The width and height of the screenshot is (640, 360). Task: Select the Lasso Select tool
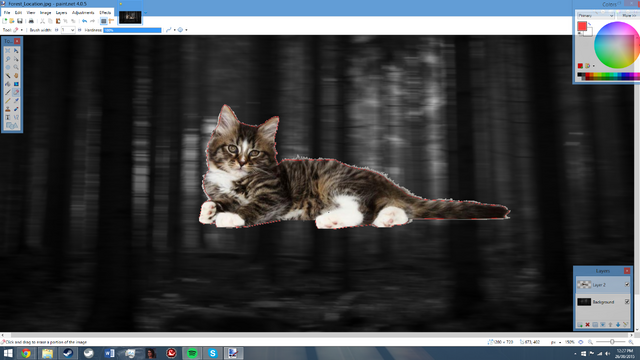coord(8,59)
